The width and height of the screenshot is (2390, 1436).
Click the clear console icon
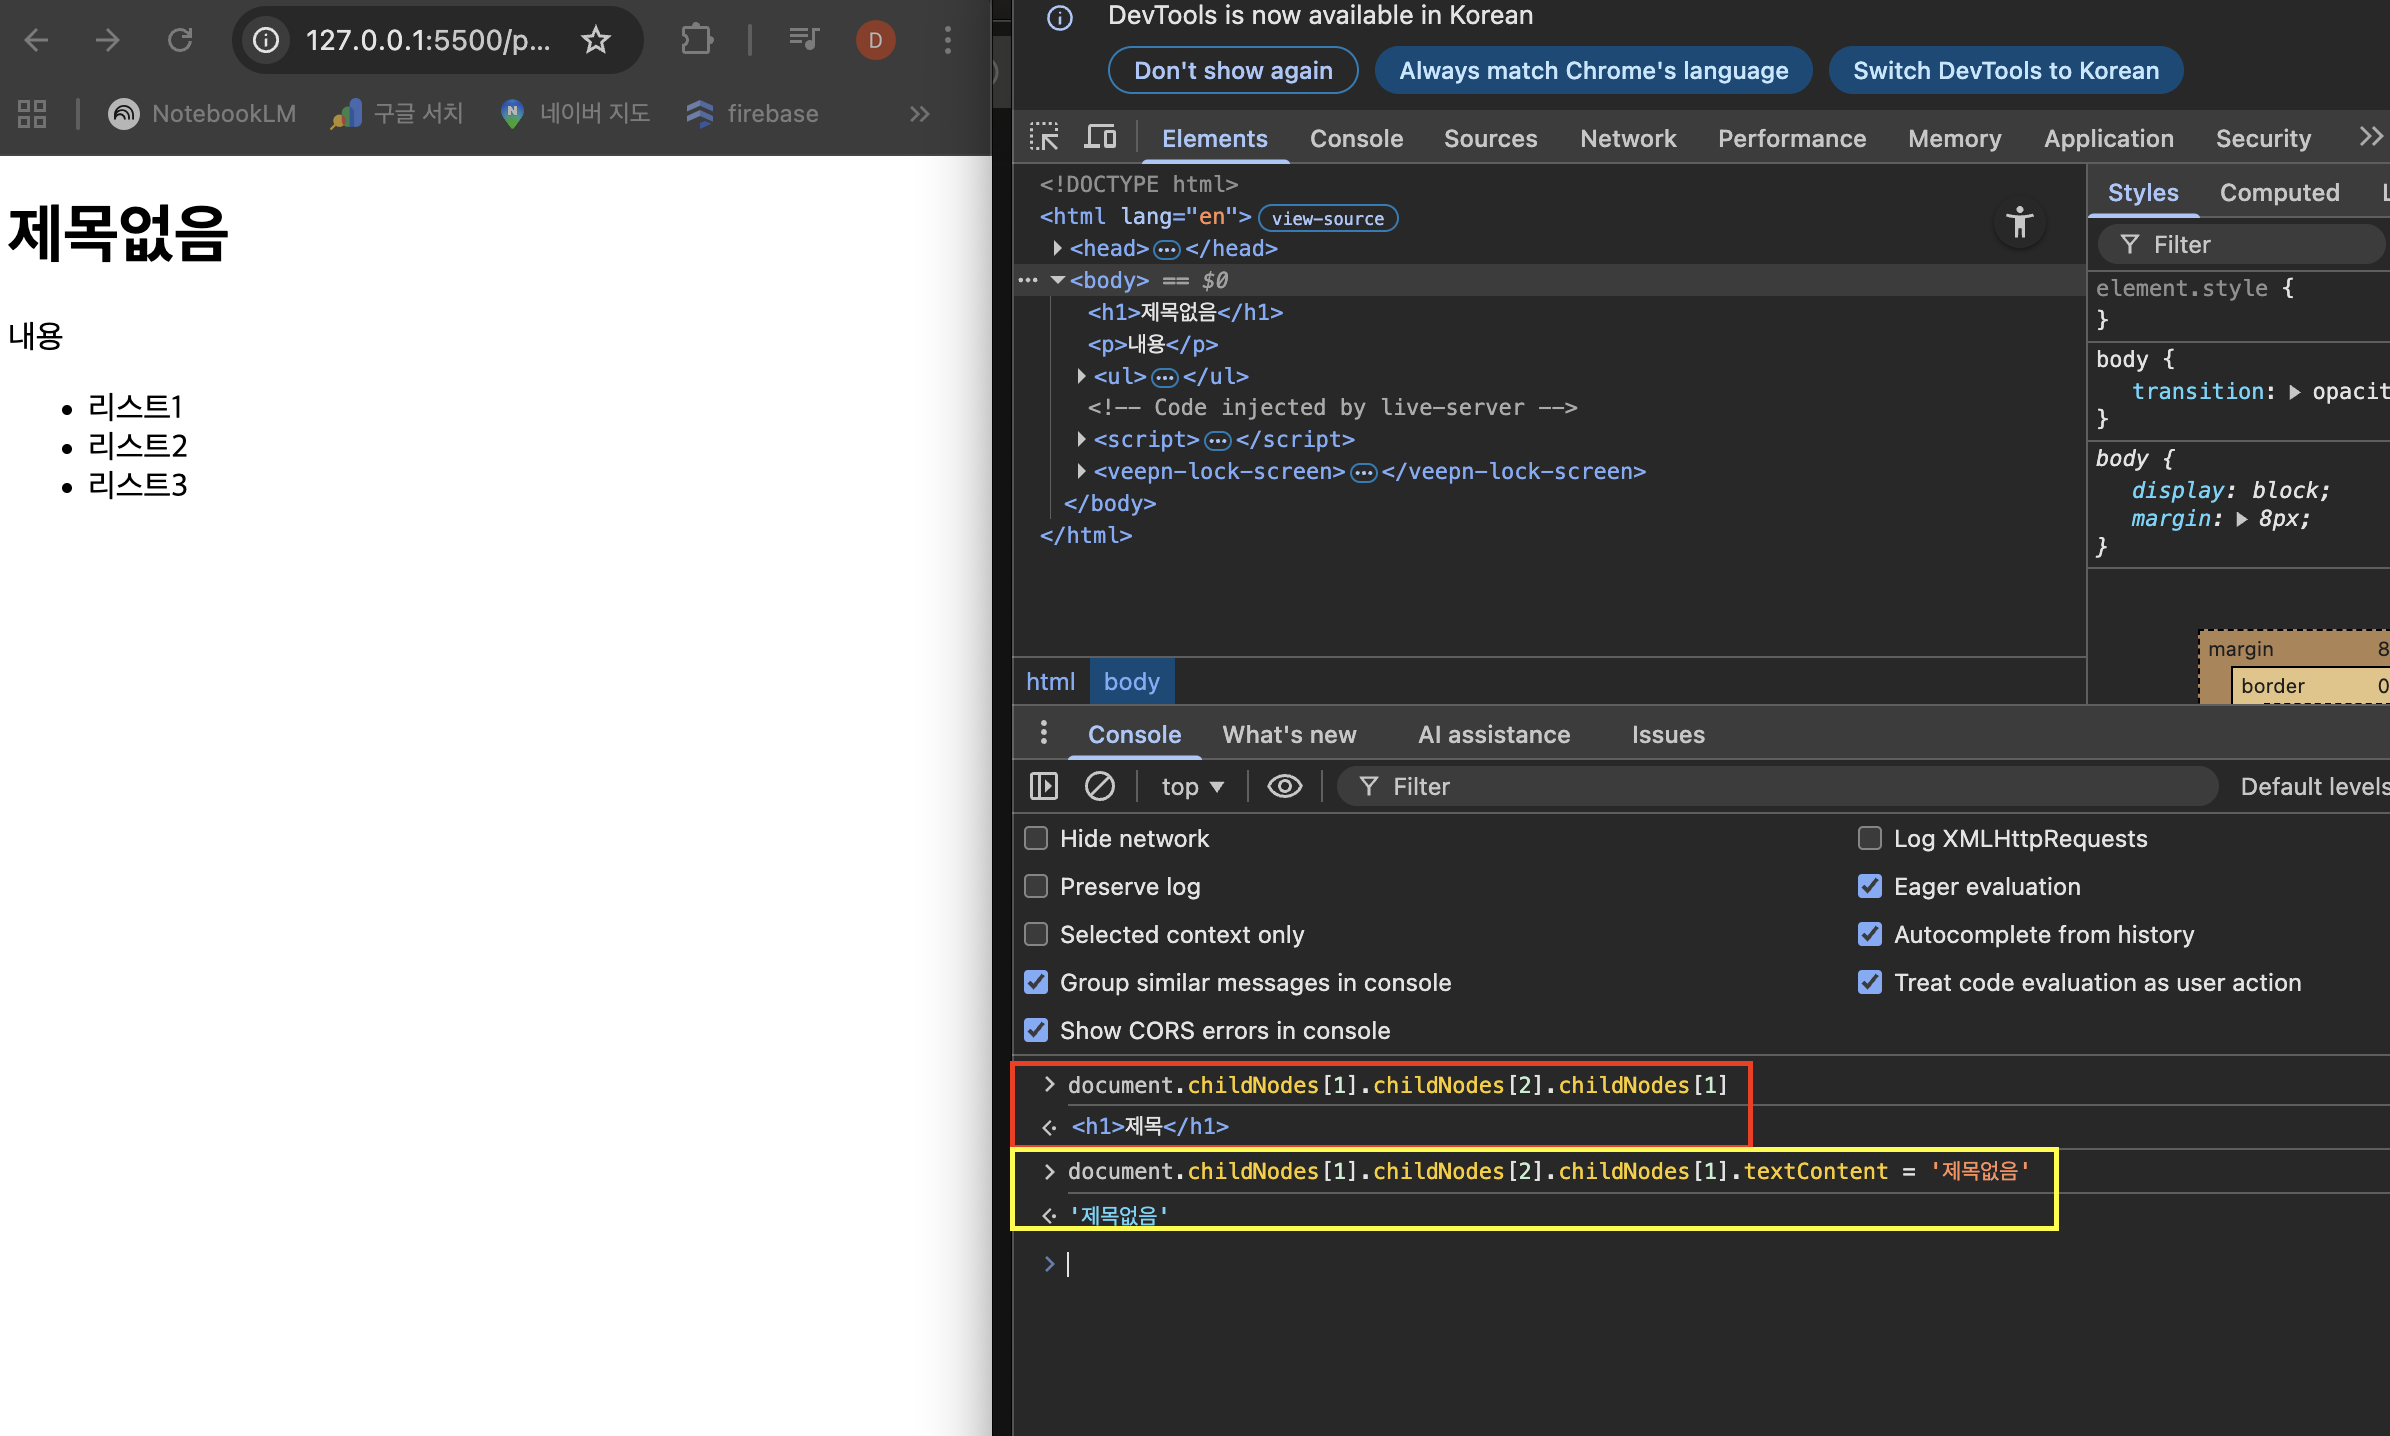(x=1099, y=786)
